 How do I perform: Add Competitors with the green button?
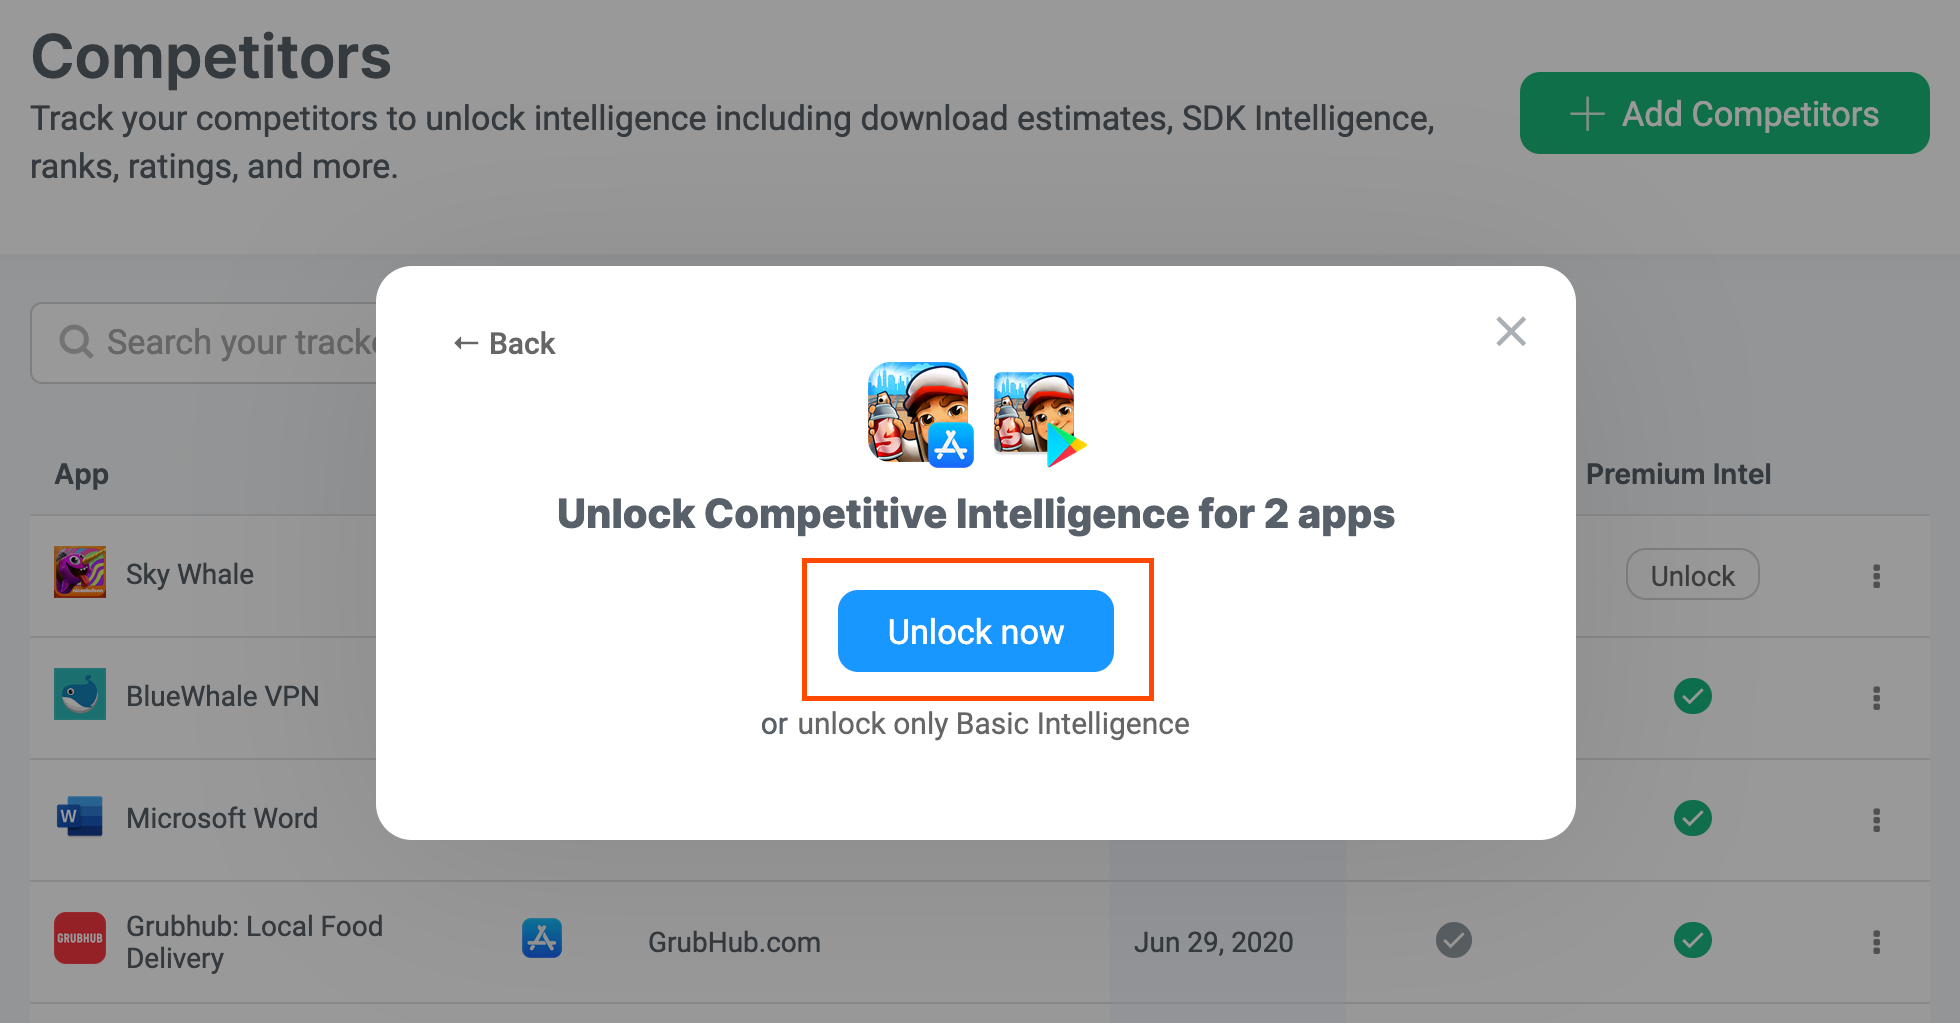click(1724, 113)
